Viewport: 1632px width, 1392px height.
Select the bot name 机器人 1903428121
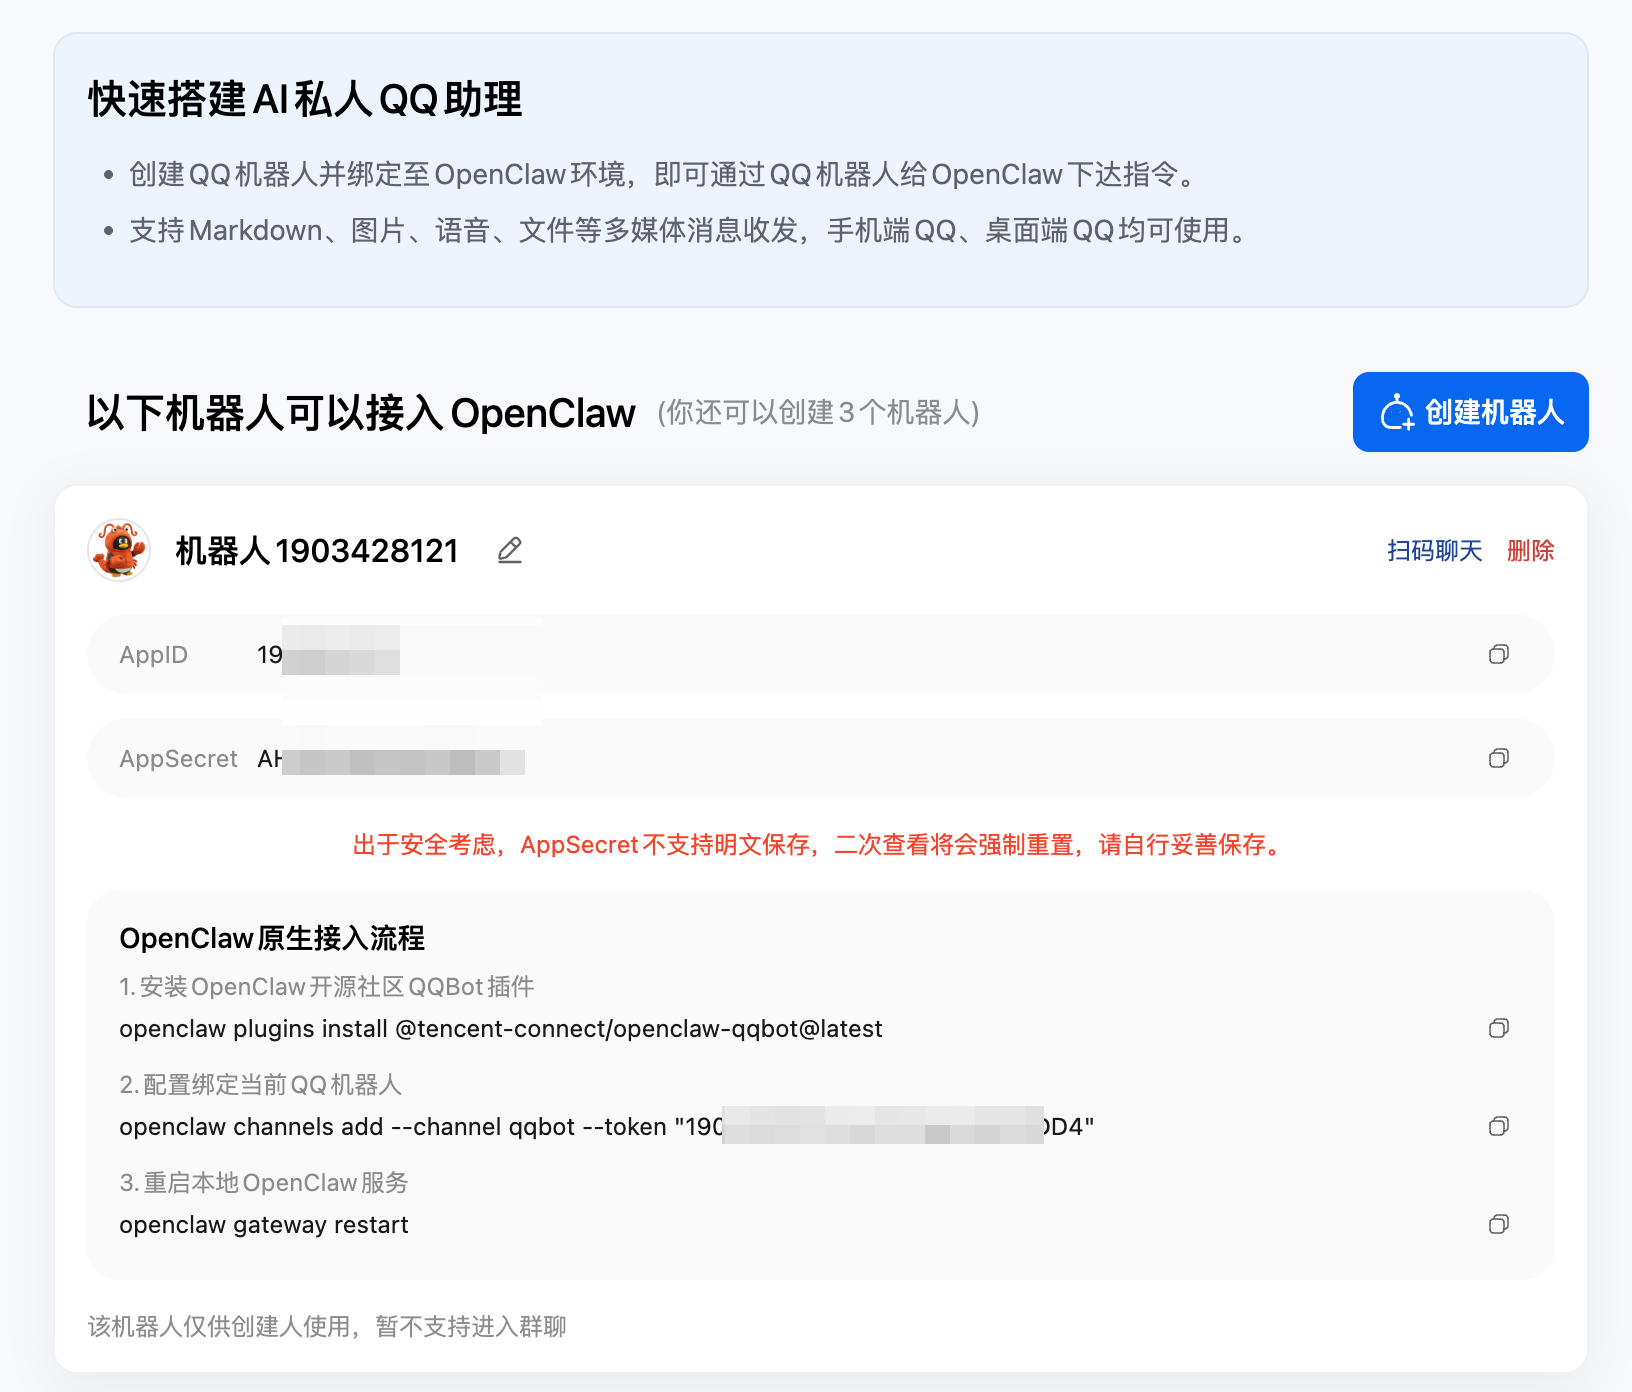pyautogui.click(x=316, y=551)
